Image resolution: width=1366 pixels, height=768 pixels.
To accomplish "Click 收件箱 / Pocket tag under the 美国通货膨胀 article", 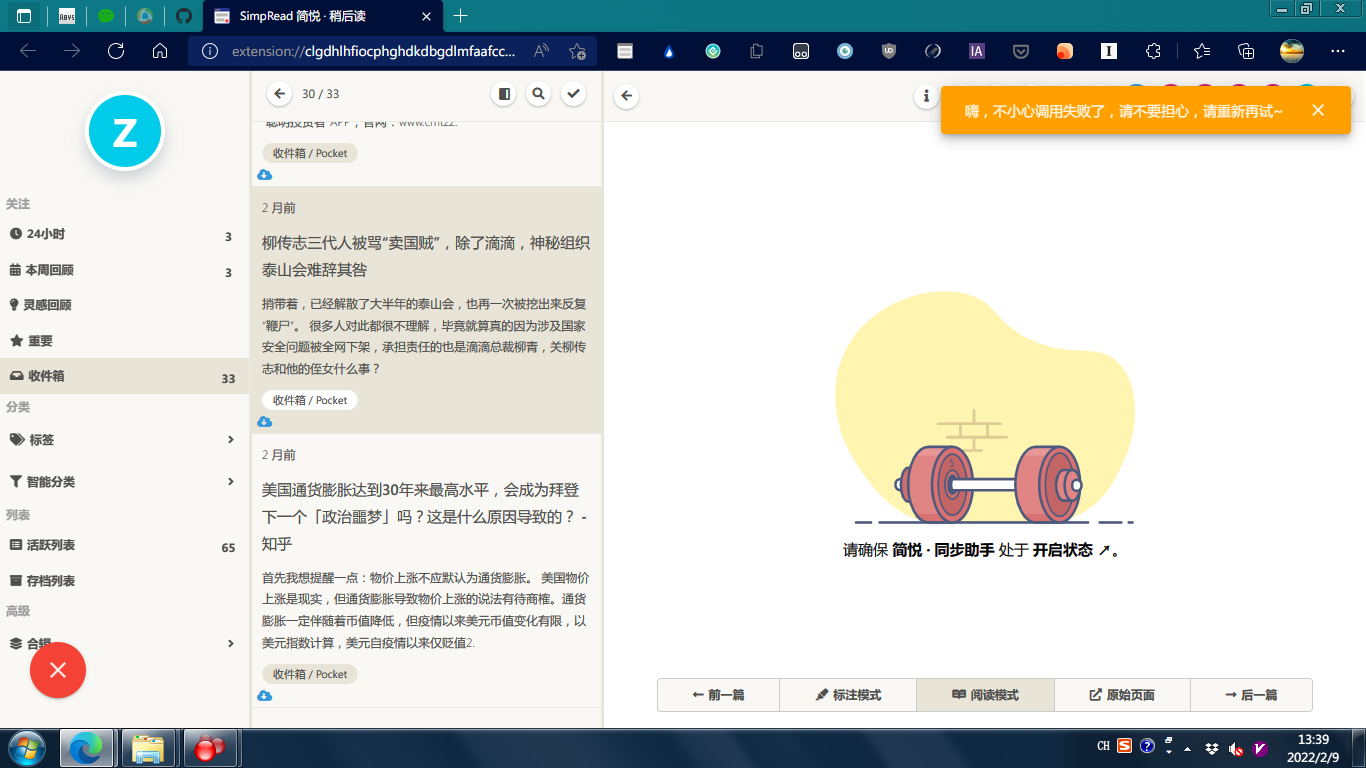I will (310, 674).
